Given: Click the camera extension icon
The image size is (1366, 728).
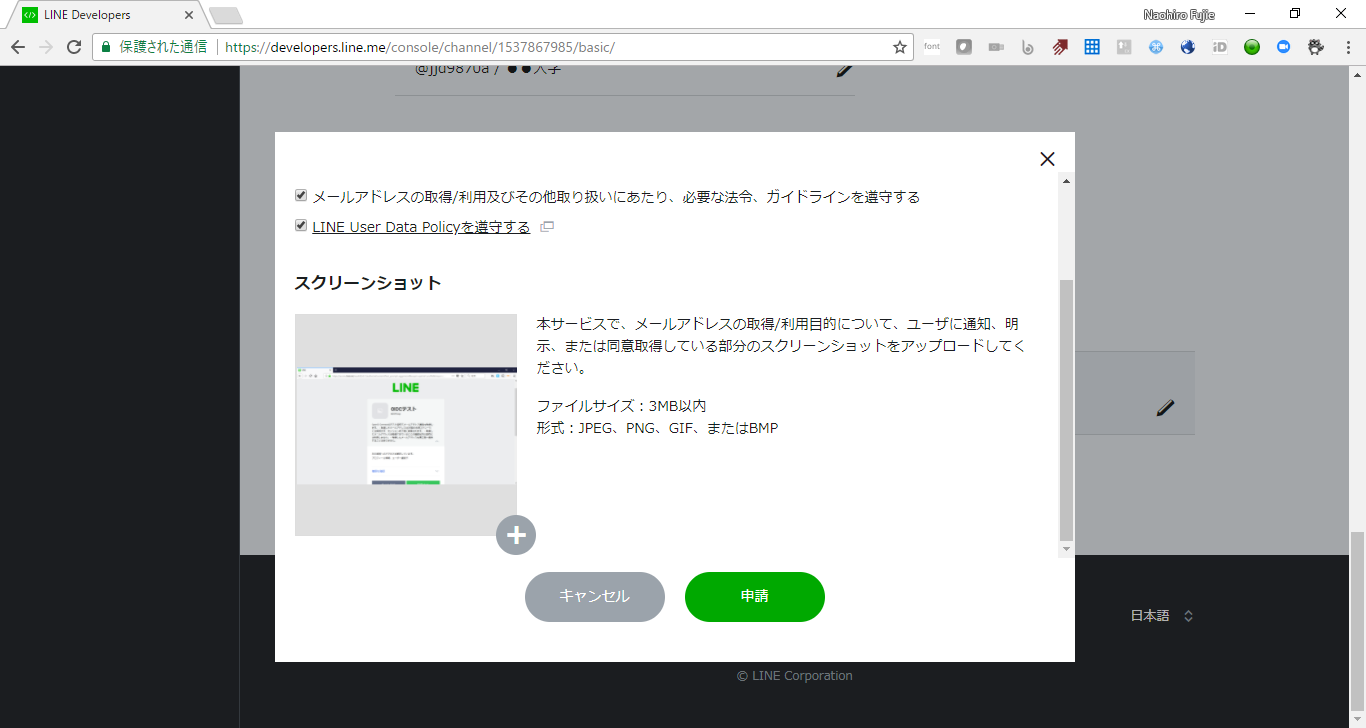Looking at the screenshot, I should [x=996, y=46].
